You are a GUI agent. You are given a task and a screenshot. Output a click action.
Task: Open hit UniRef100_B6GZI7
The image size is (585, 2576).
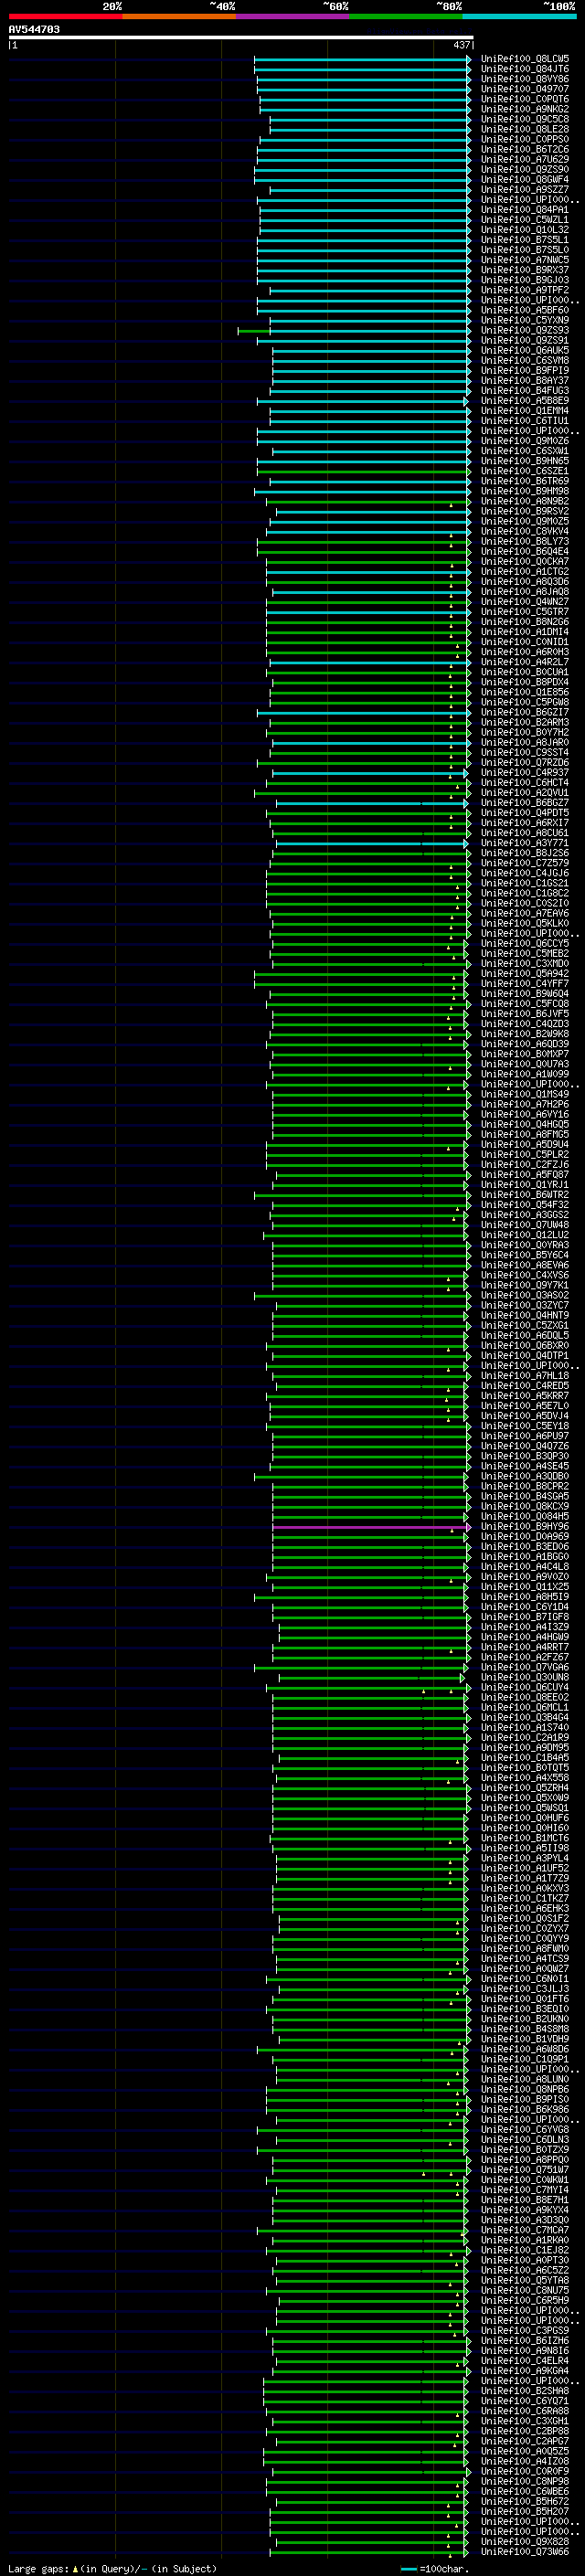525,712
